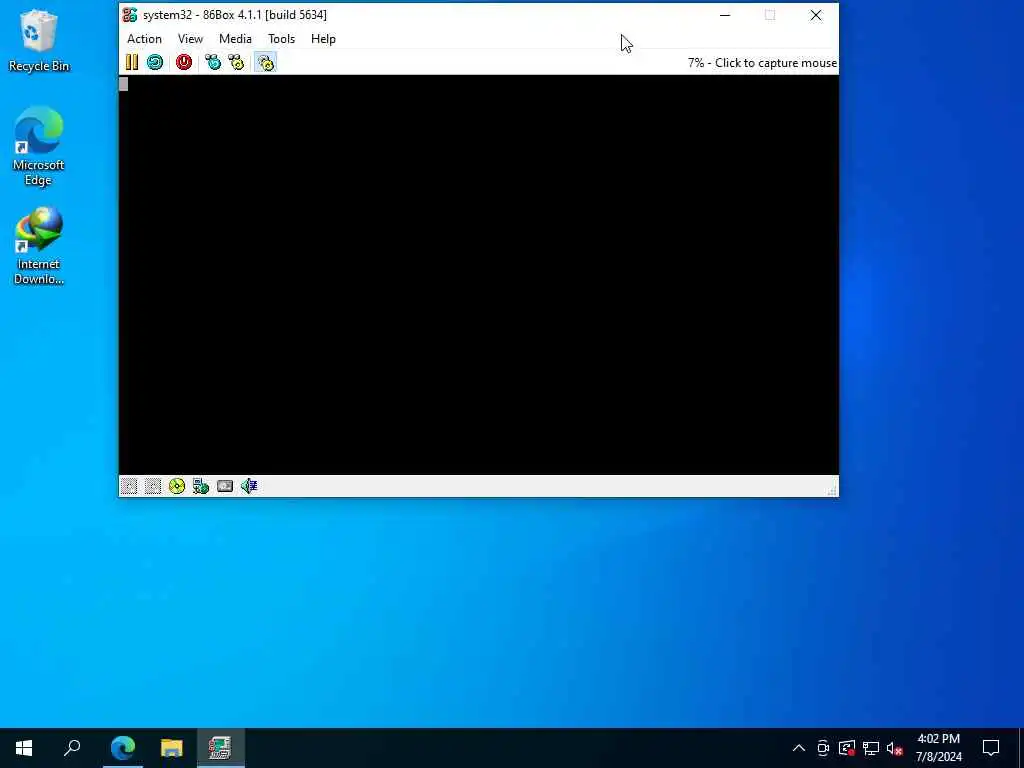Viewport: 1024px width, 768px height.
Task: Open the Media menu
Action: click(235, 39)
